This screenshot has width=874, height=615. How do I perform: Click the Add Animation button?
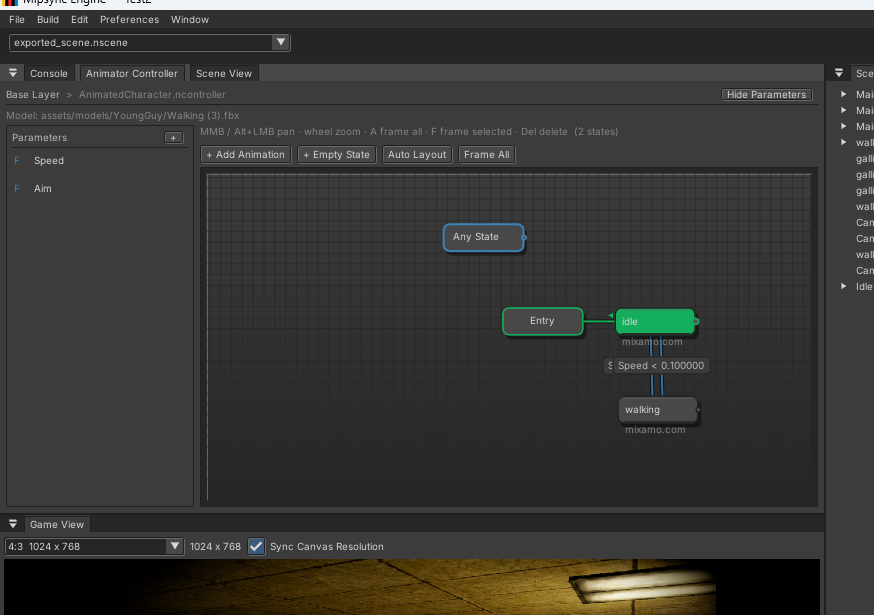click(246, 154)
